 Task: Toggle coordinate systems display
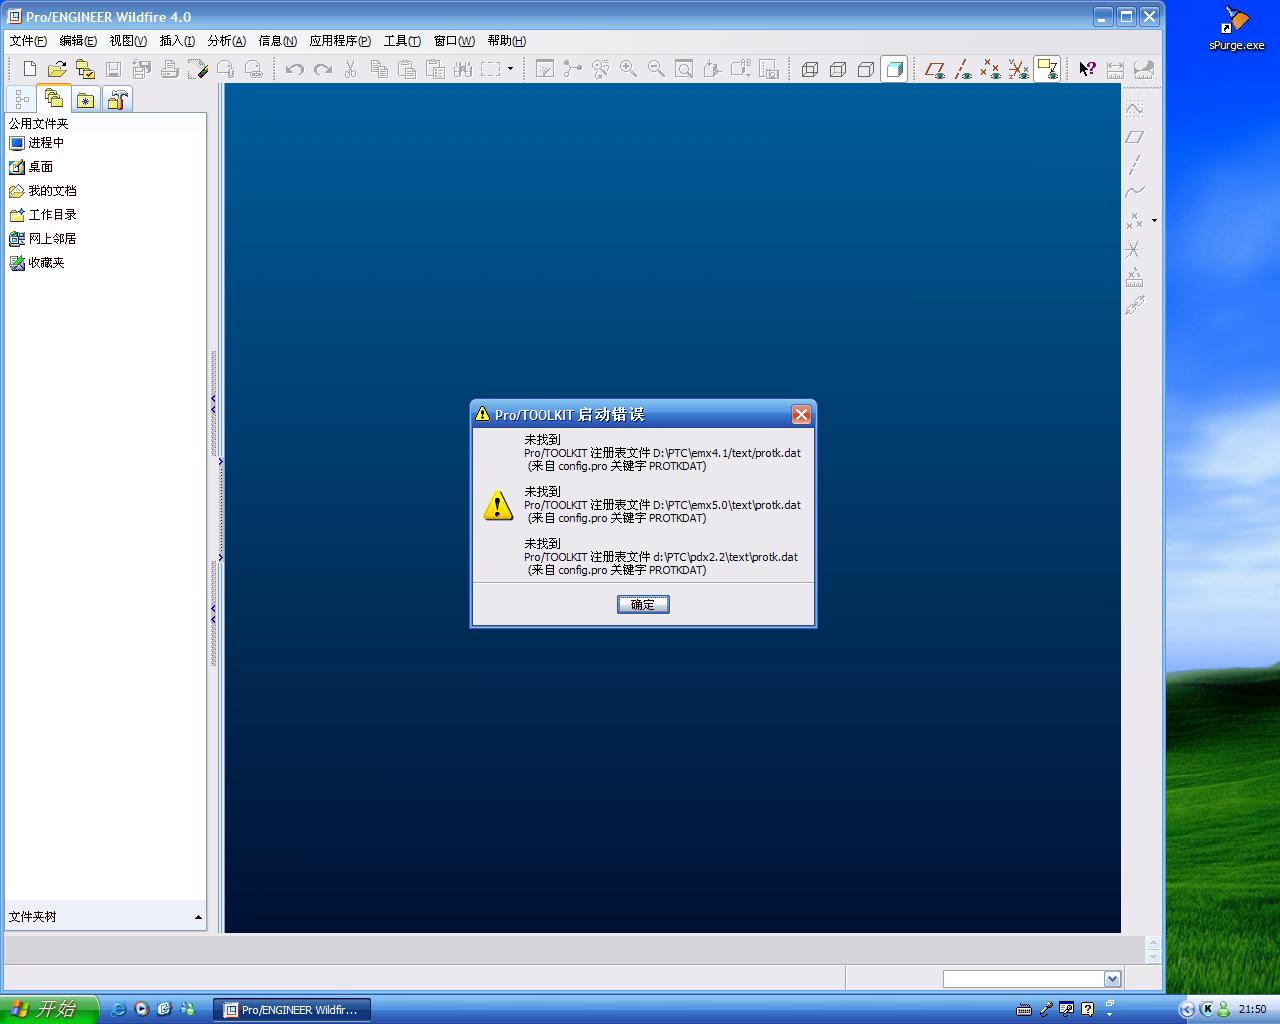[x=1019, y=69]
